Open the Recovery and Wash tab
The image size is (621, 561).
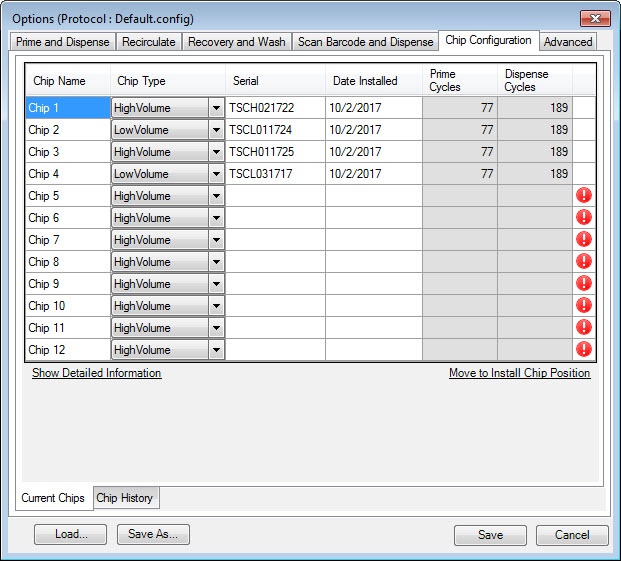(236, 42)
